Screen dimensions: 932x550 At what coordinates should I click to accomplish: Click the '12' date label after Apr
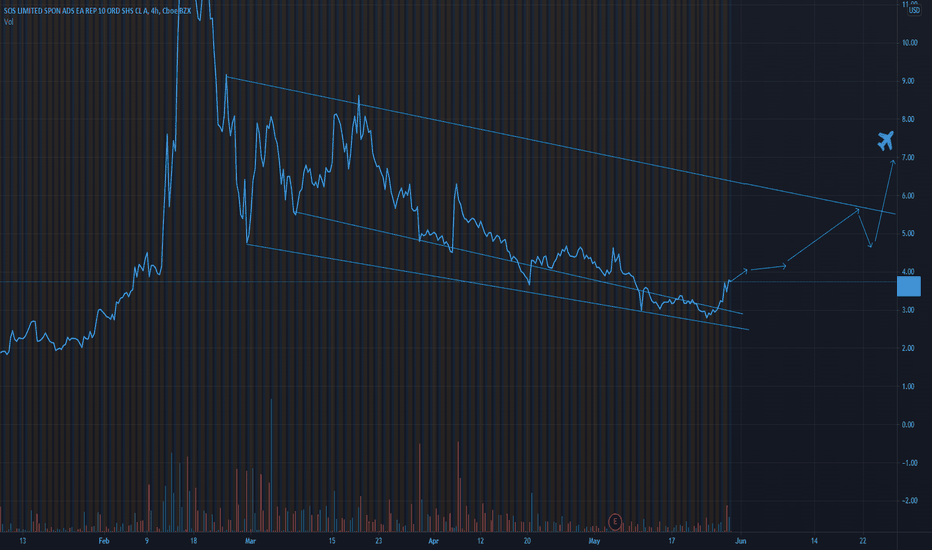point(480,541)
